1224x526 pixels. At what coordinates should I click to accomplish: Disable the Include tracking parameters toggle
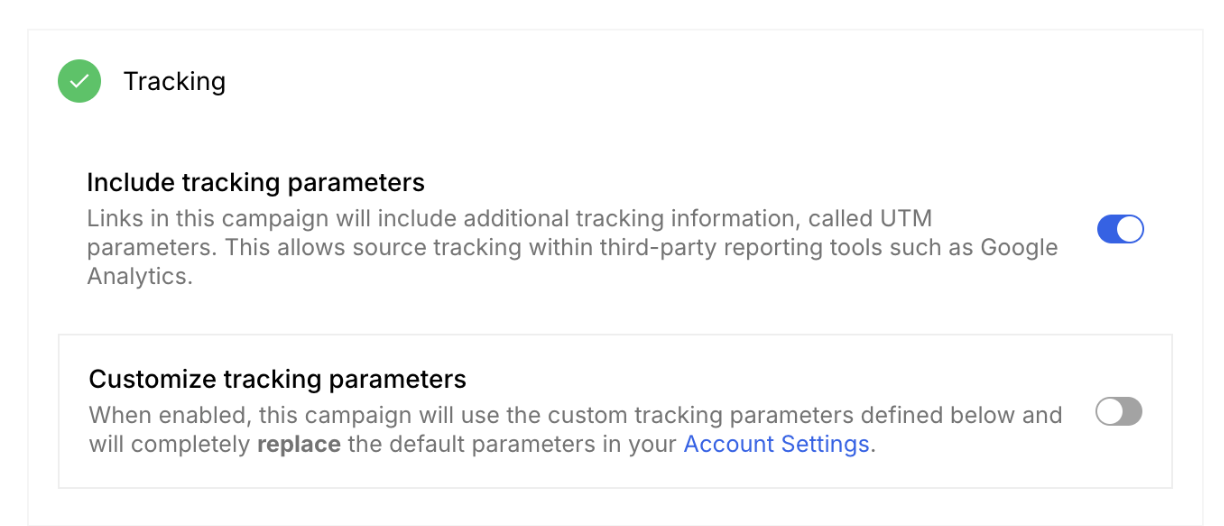point(1120,230)
